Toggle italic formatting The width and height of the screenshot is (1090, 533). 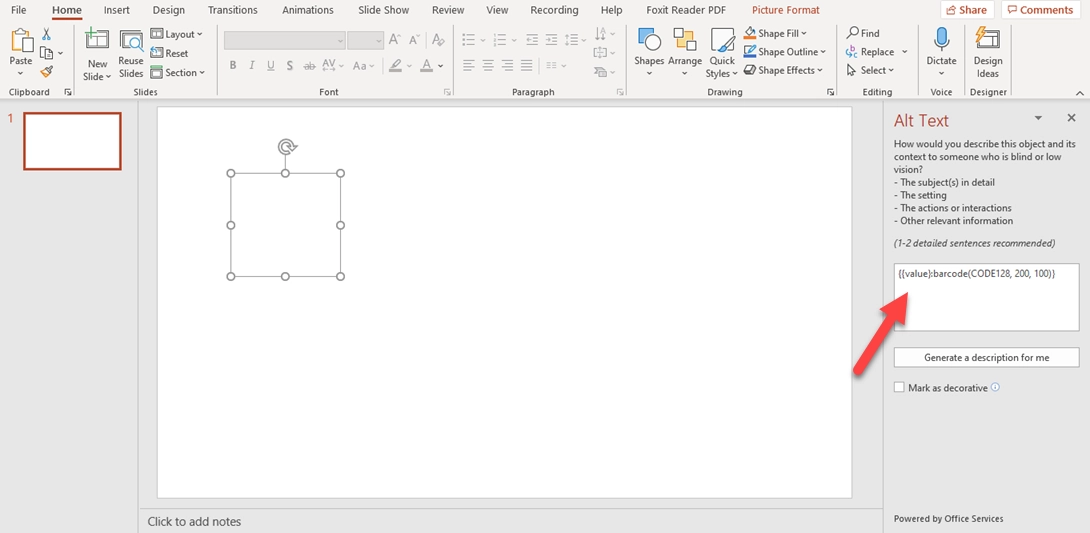(x=252, y=65)
